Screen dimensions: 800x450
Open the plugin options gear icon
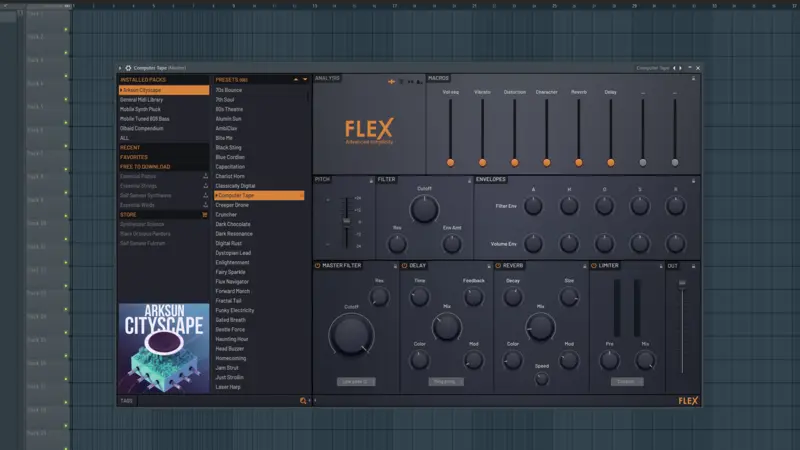coord(128,68)
